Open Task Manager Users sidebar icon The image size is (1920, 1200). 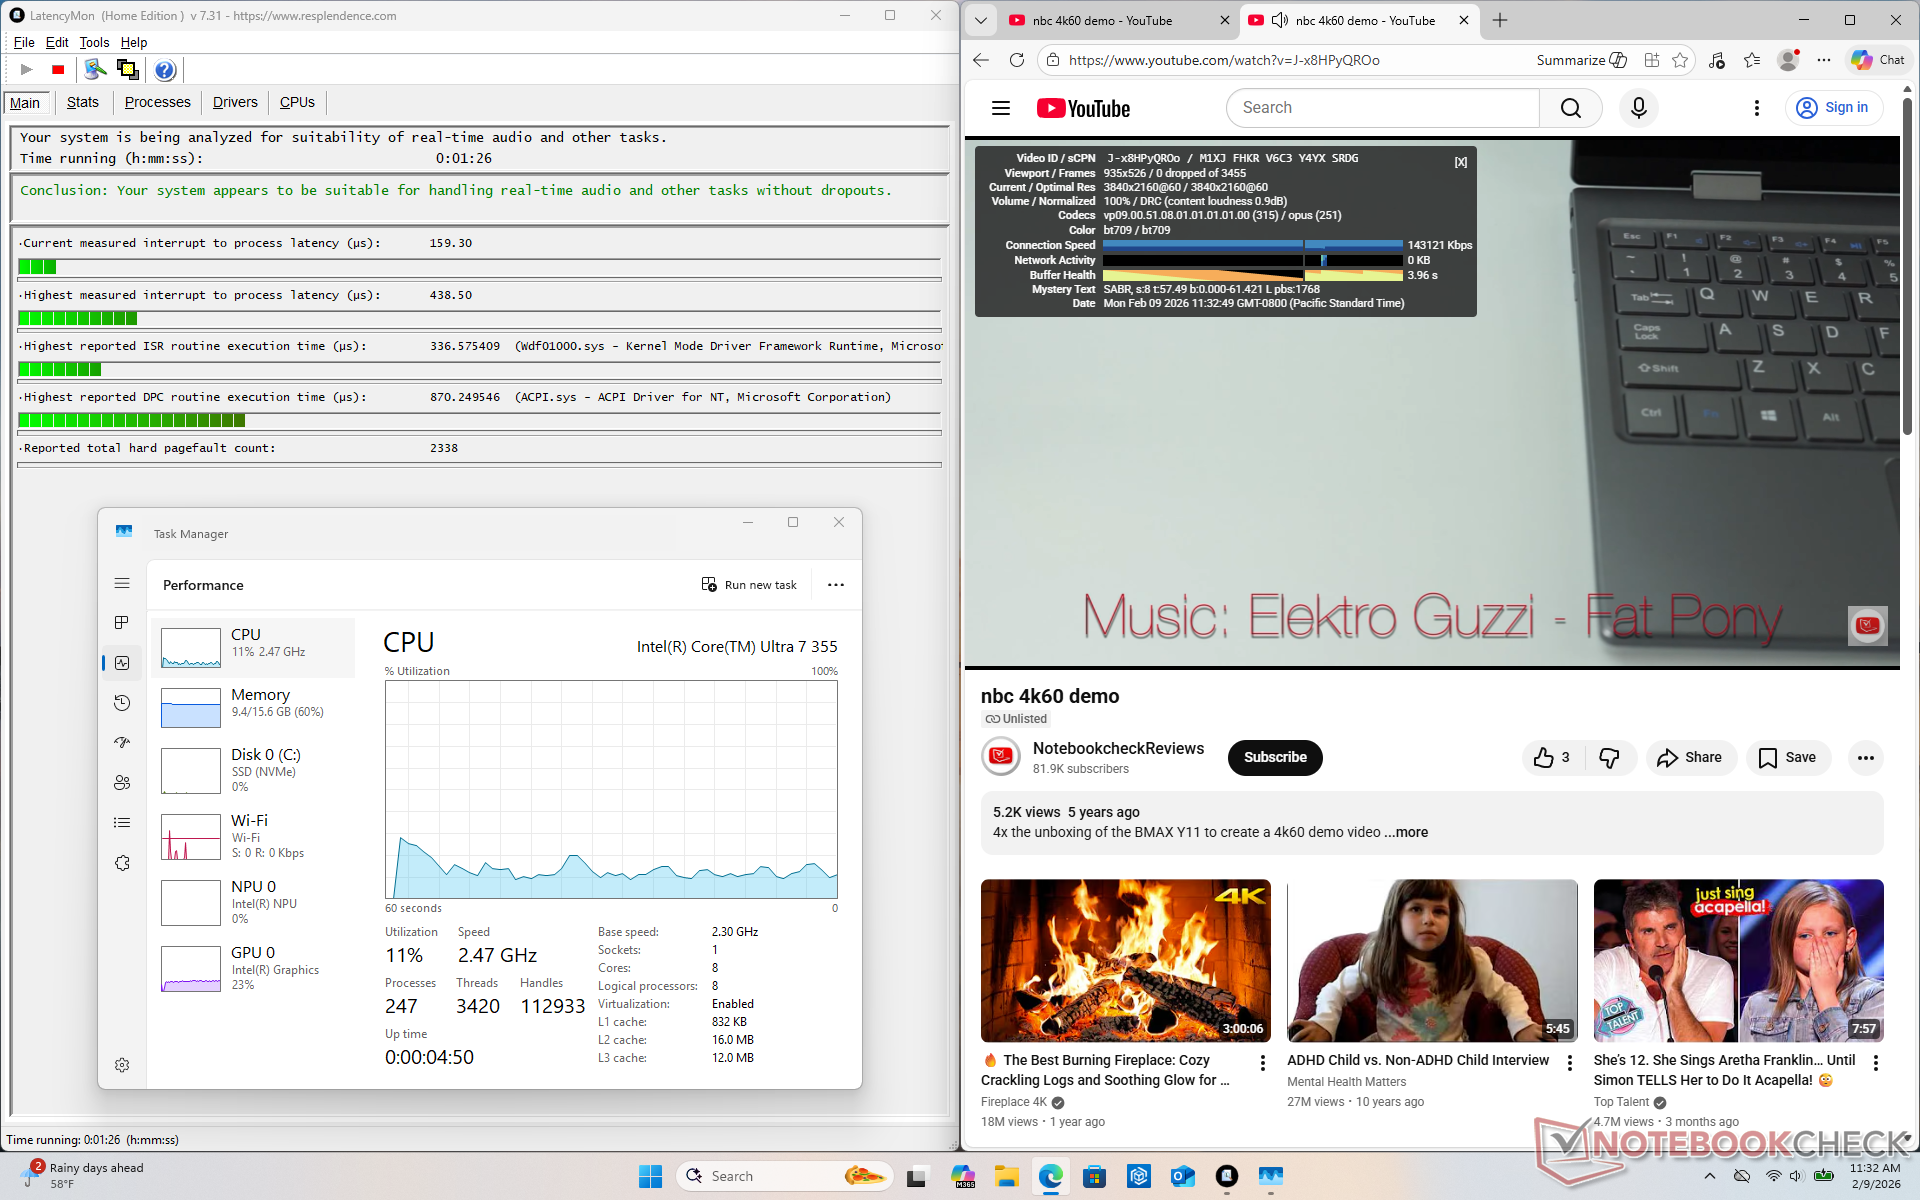point(122,783)
